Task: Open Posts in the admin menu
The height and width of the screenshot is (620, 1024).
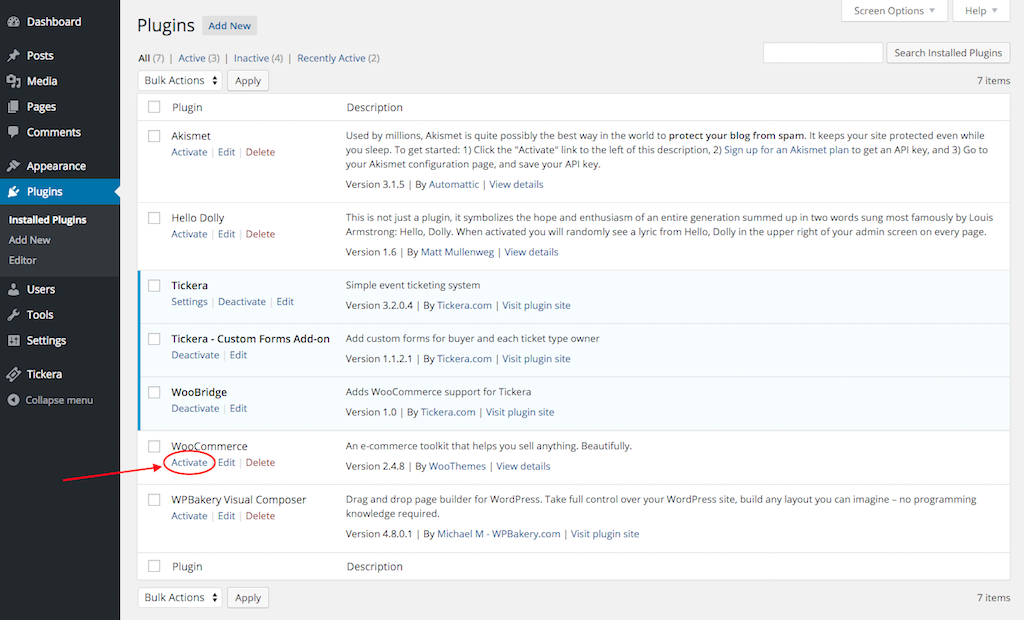Action: tap(40, 56)
